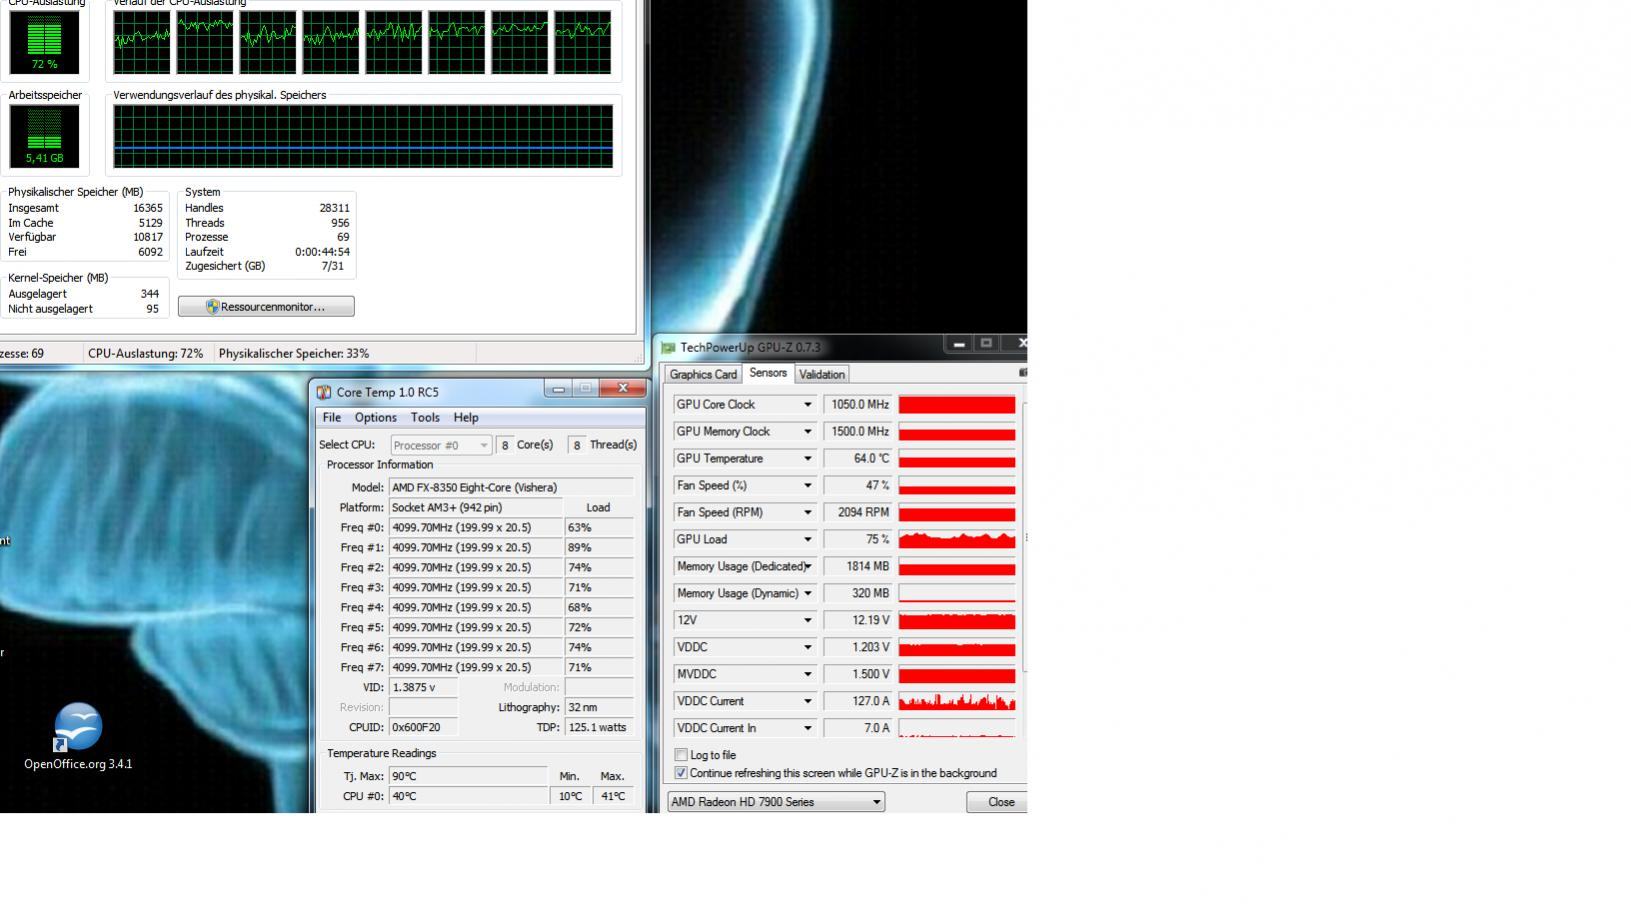Open the VDDC Current sensor dropdown
Image resolution: width=1631 pixels, height=917 pixels.
coord(808,702)
